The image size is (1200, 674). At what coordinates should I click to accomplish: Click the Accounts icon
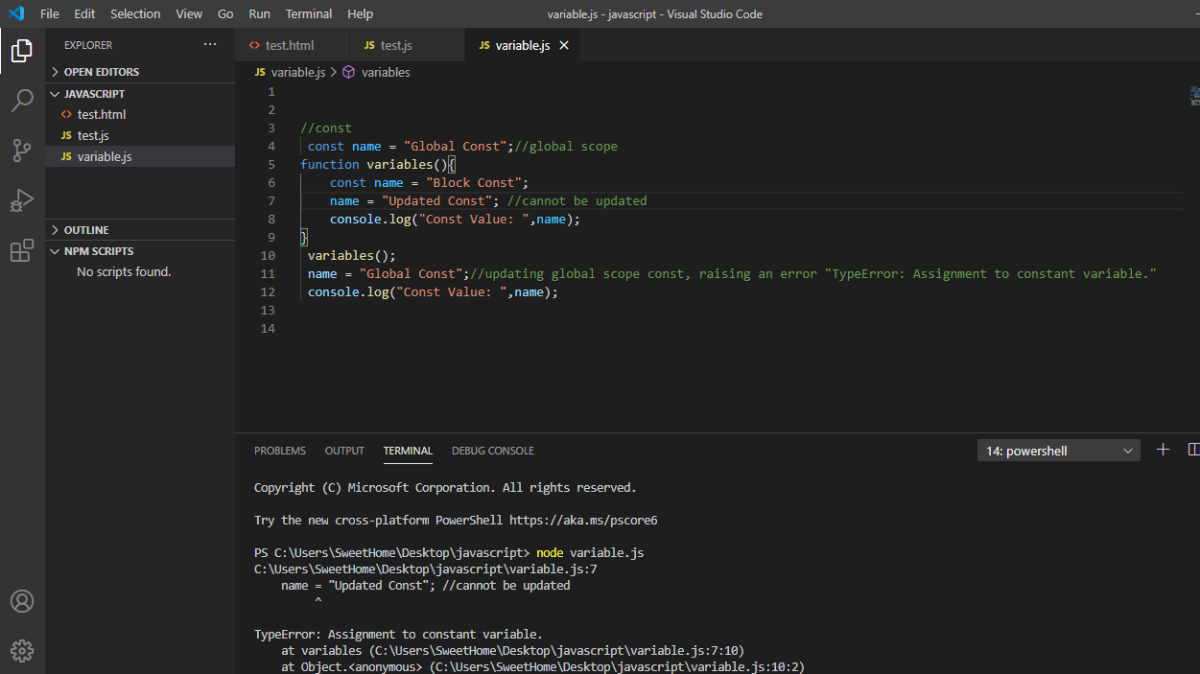(x=22, y=601)
